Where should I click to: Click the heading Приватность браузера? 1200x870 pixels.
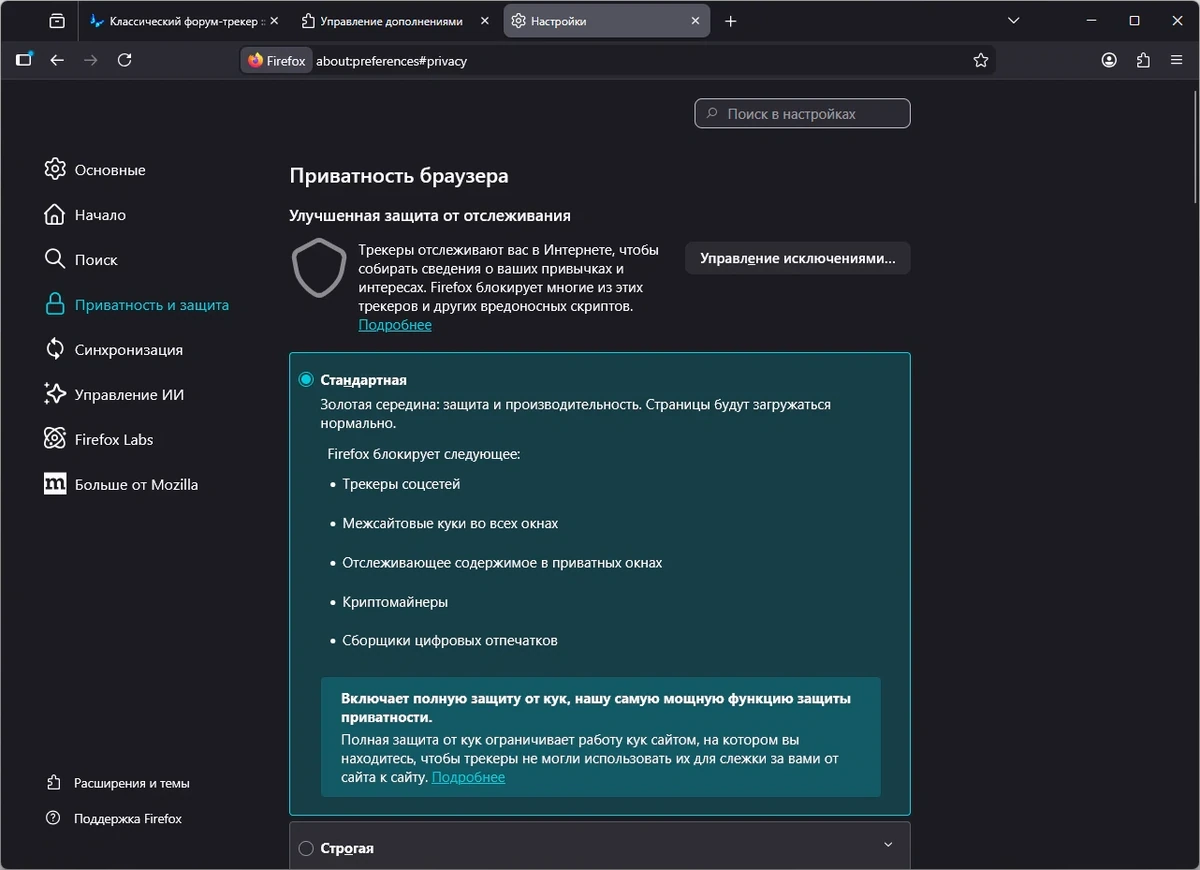click(399, 176)
